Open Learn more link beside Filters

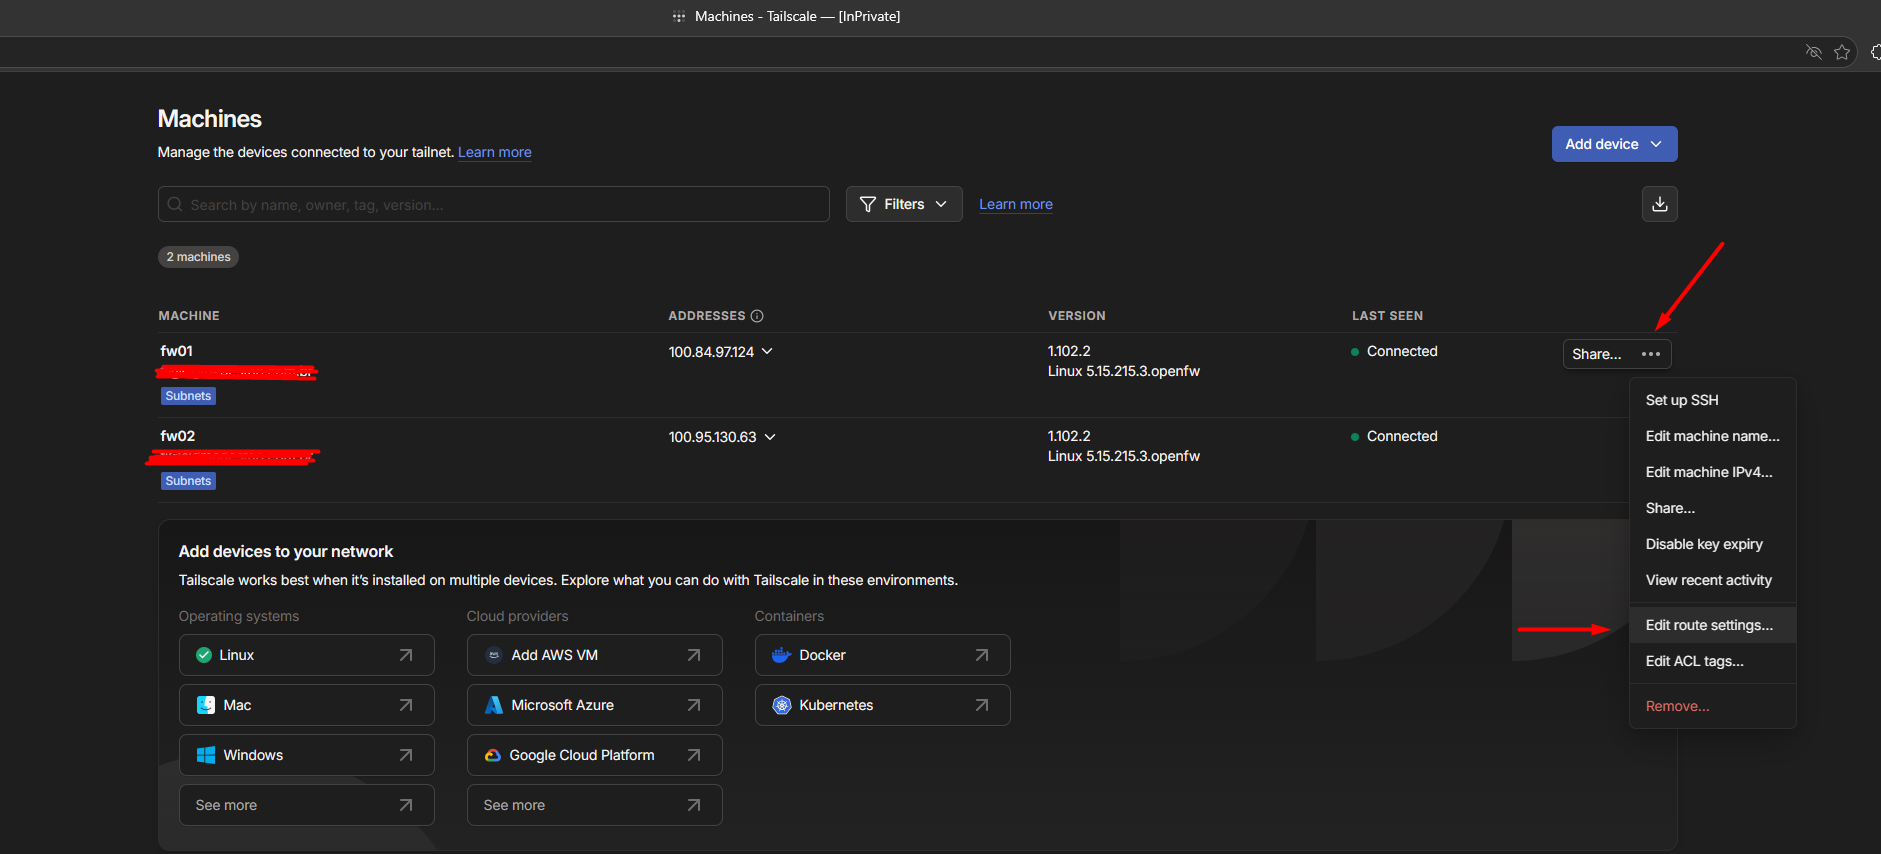[1016, 204]
